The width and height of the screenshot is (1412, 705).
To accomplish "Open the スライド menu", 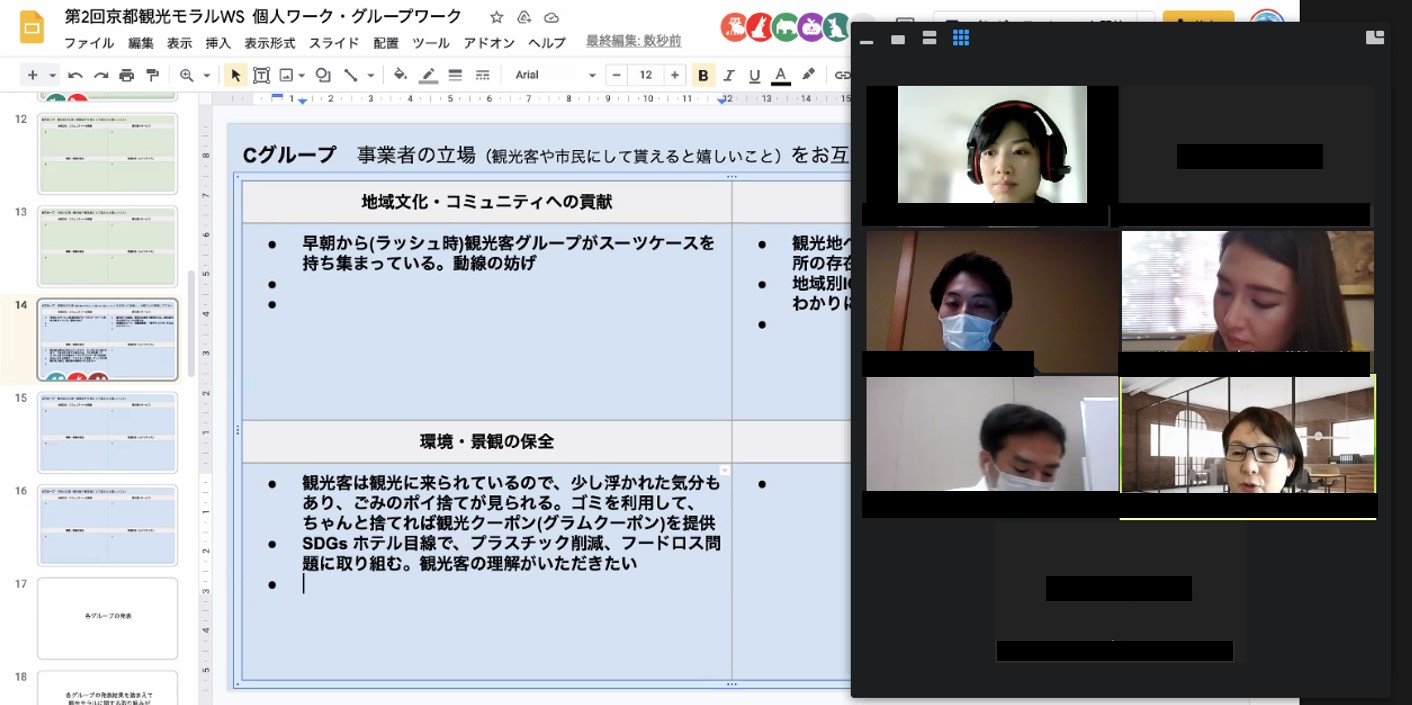I will point(334,43).
